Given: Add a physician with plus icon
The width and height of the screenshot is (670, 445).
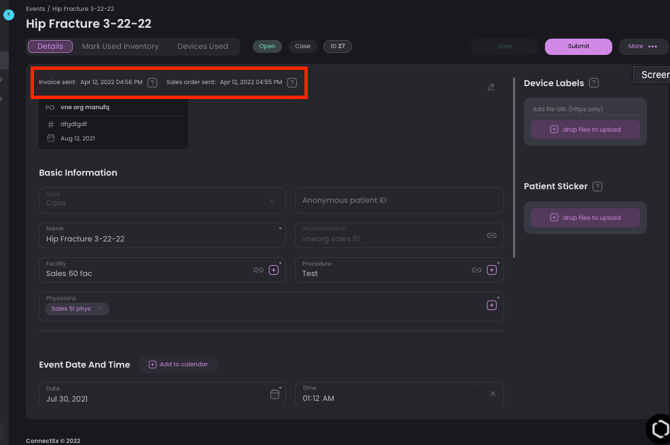Looking at the screenshot, I should (492, 305).
